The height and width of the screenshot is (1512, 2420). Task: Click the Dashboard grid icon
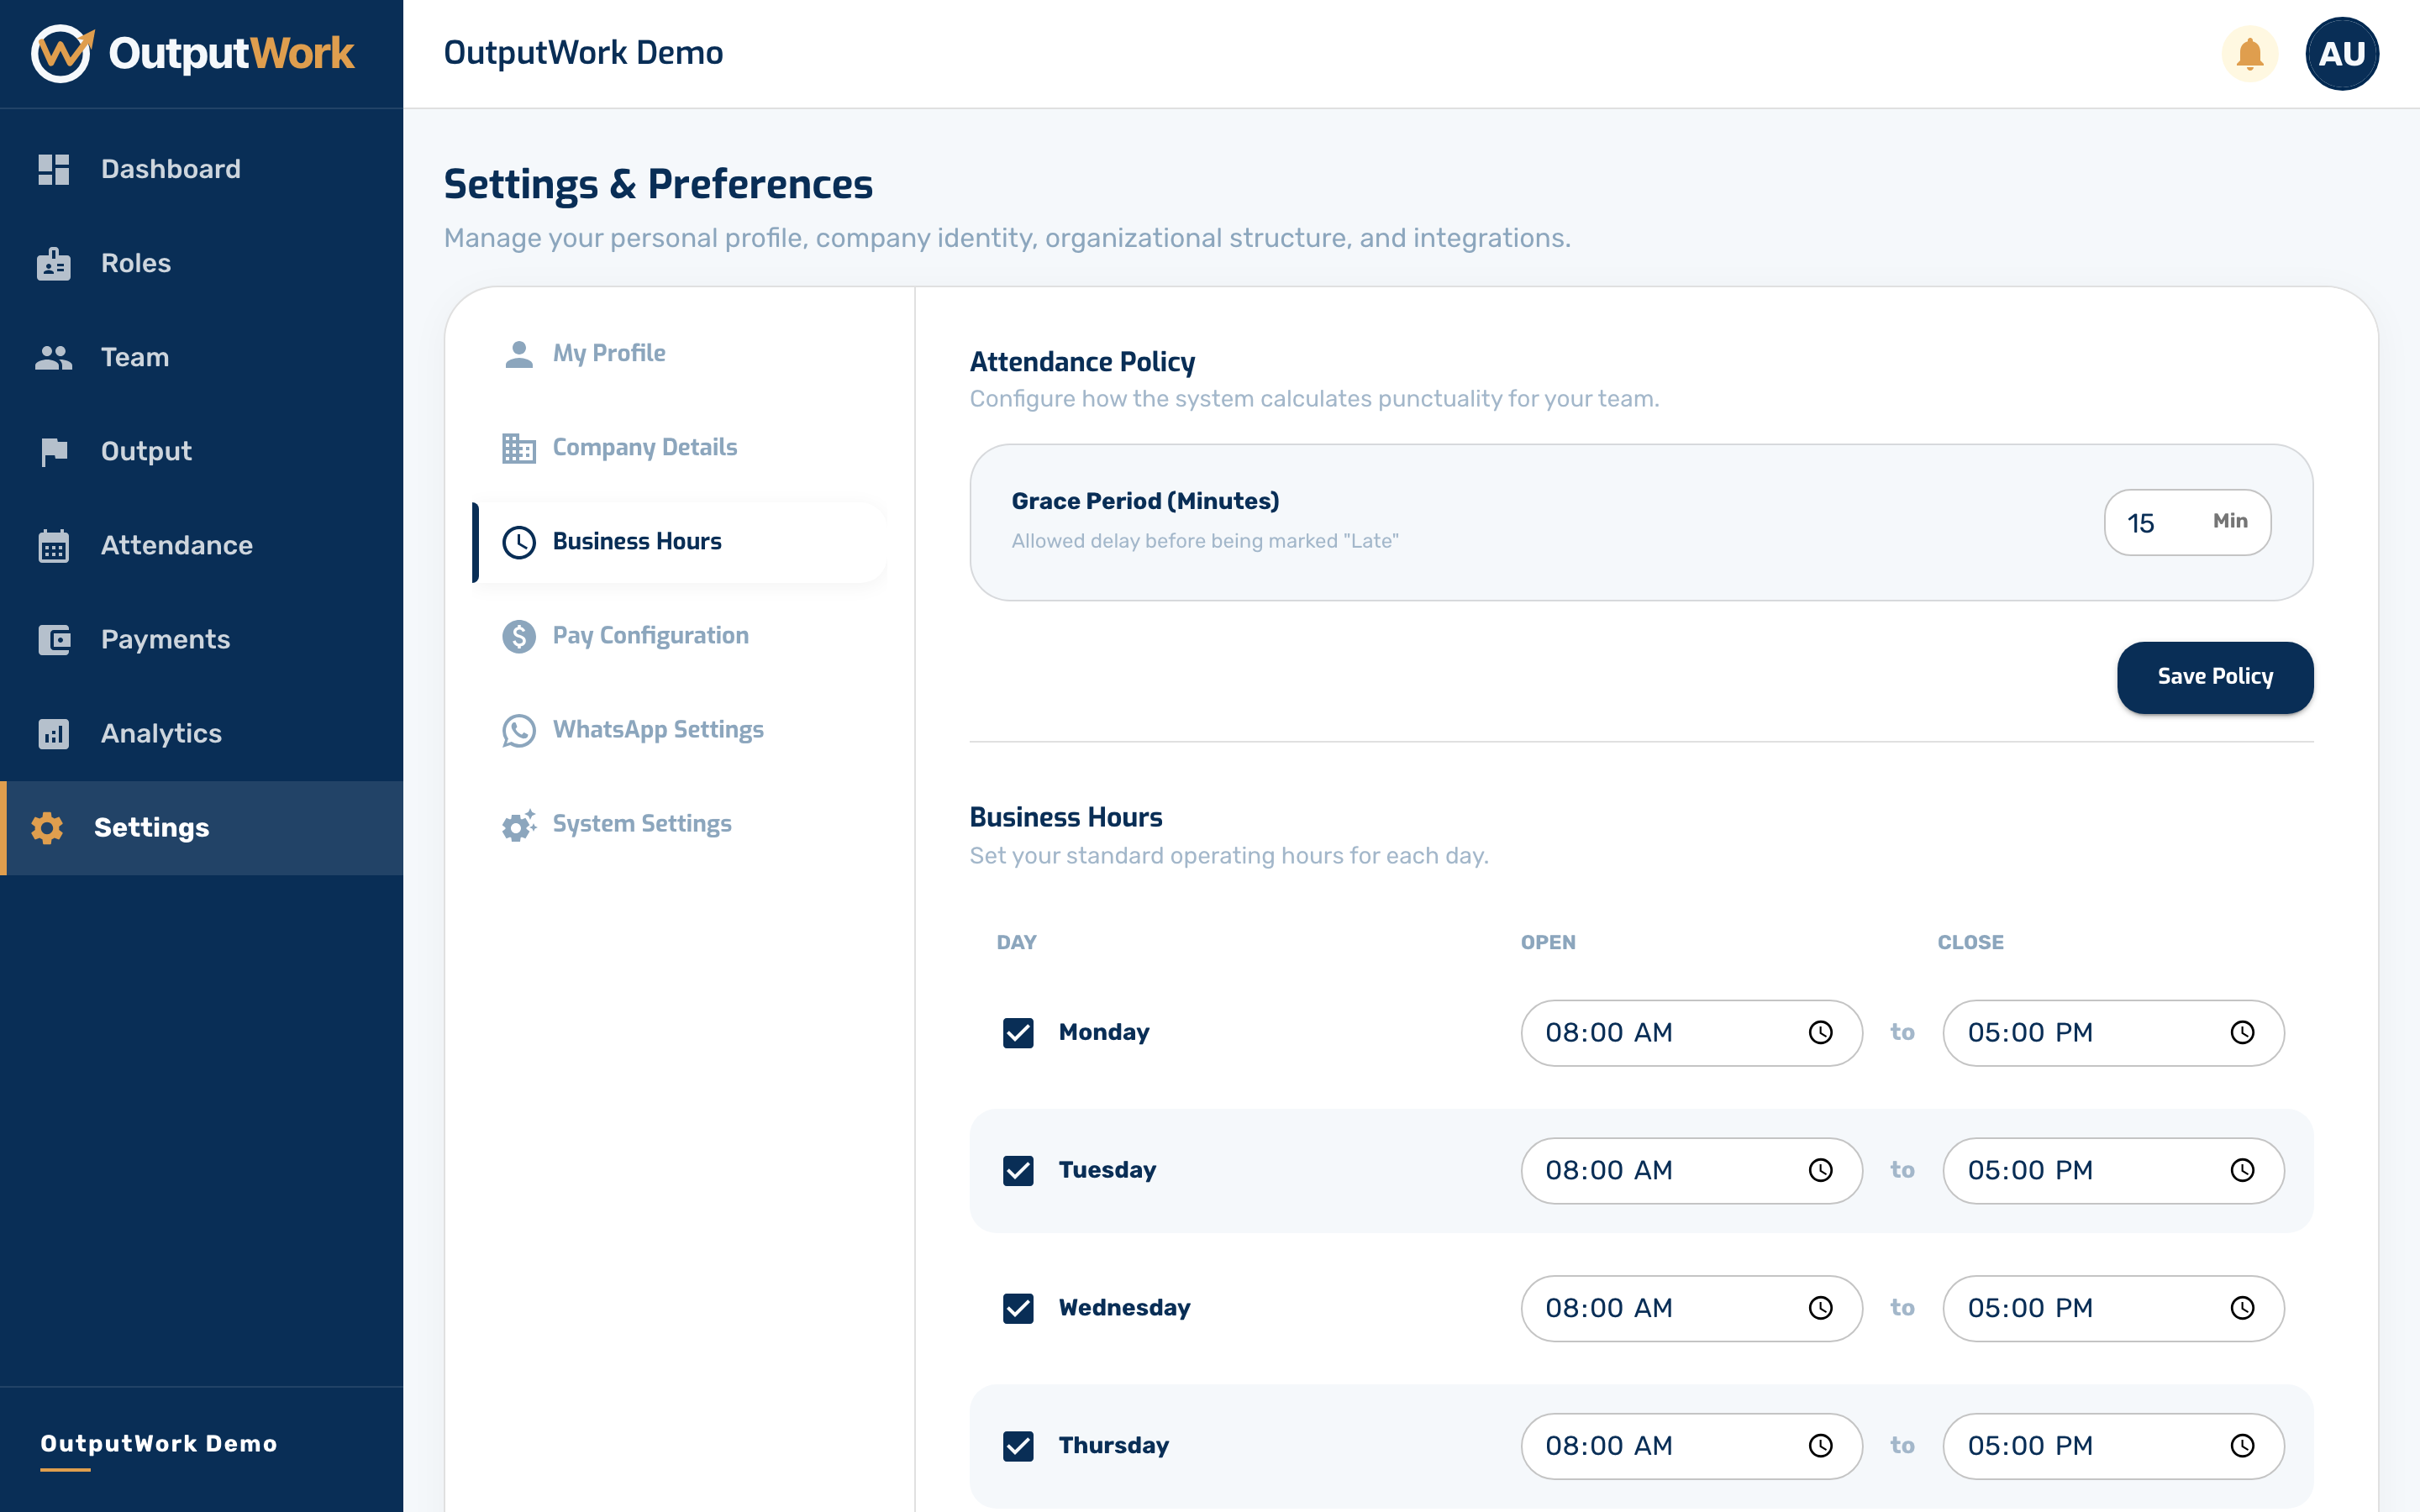click(54, 169)
